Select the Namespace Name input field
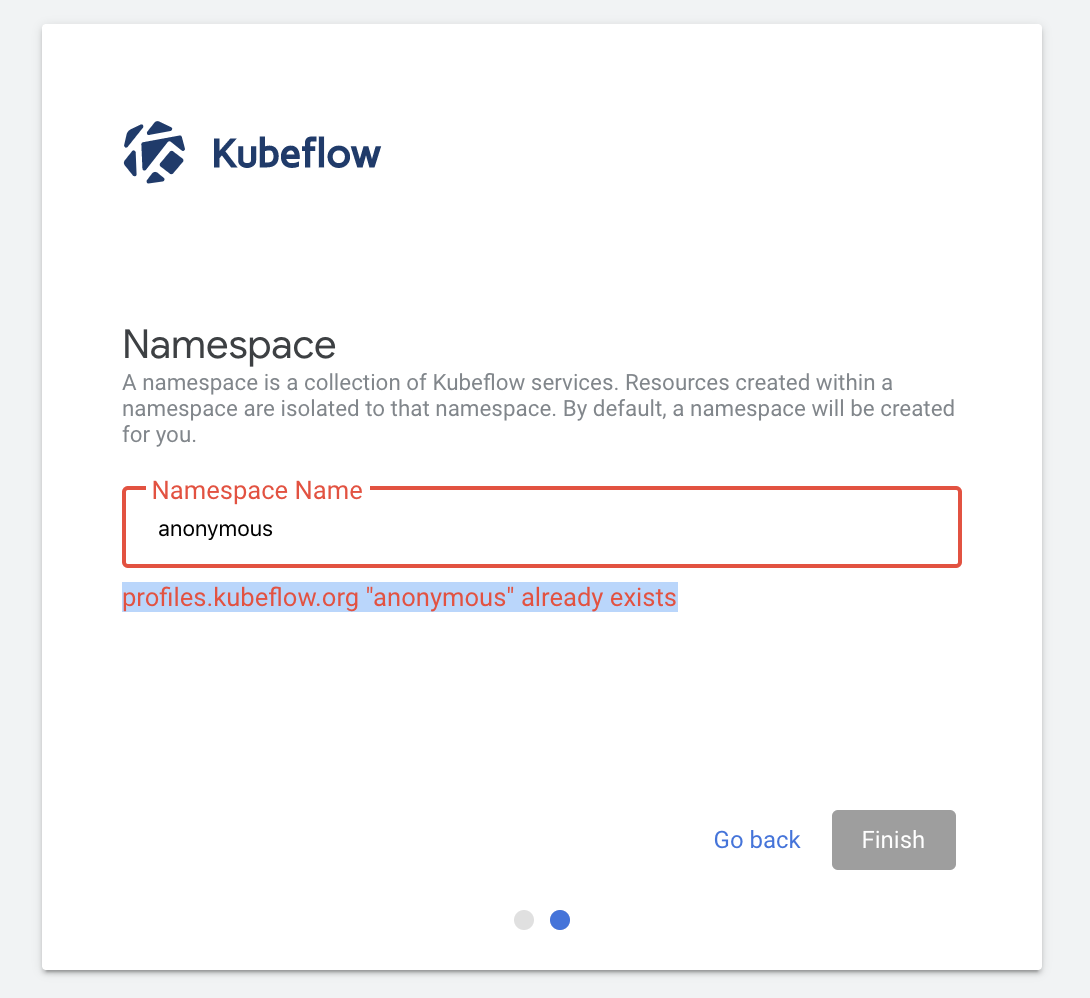Screen dimensions: 1090x998 [x=540, y=528]
